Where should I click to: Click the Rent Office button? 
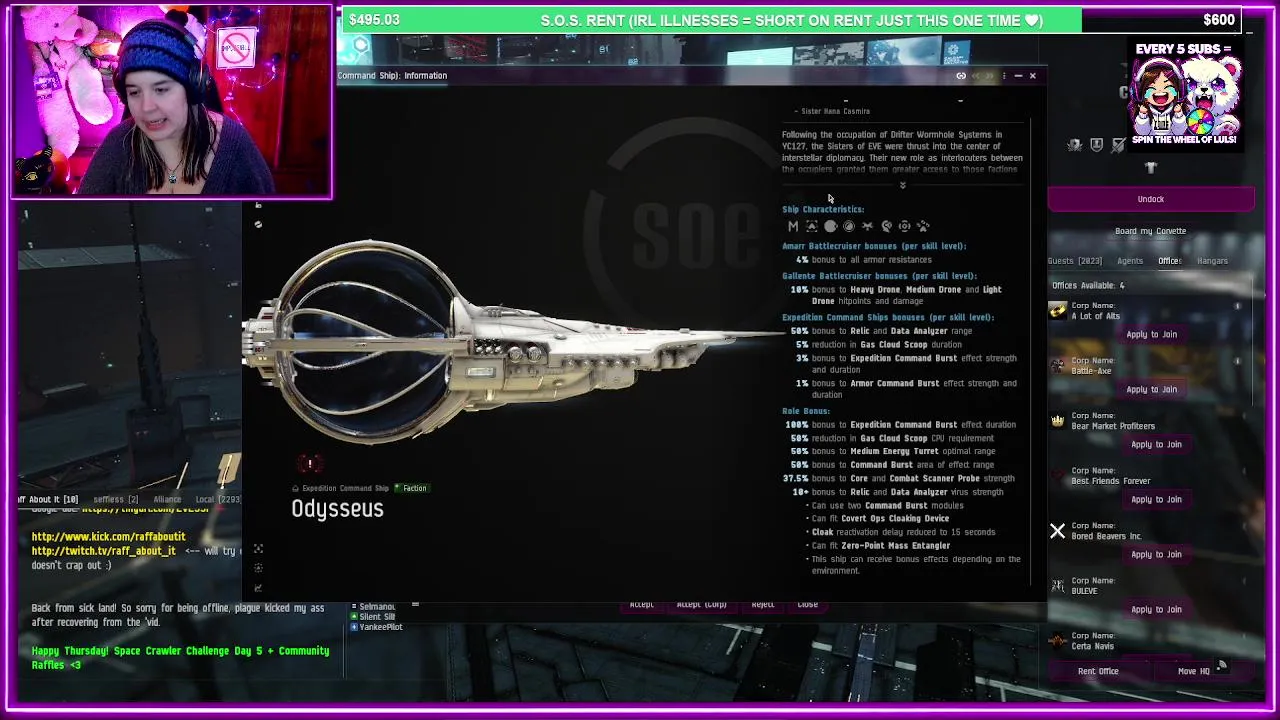(1098, 671)
